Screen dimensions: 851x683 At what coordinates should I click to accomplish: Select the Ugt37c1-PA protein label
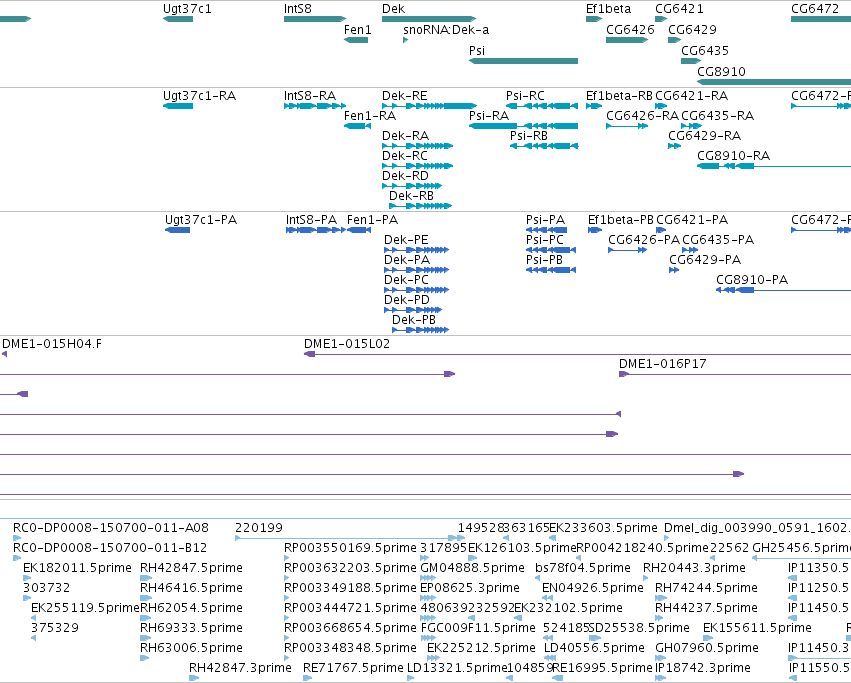pos(201,219)
